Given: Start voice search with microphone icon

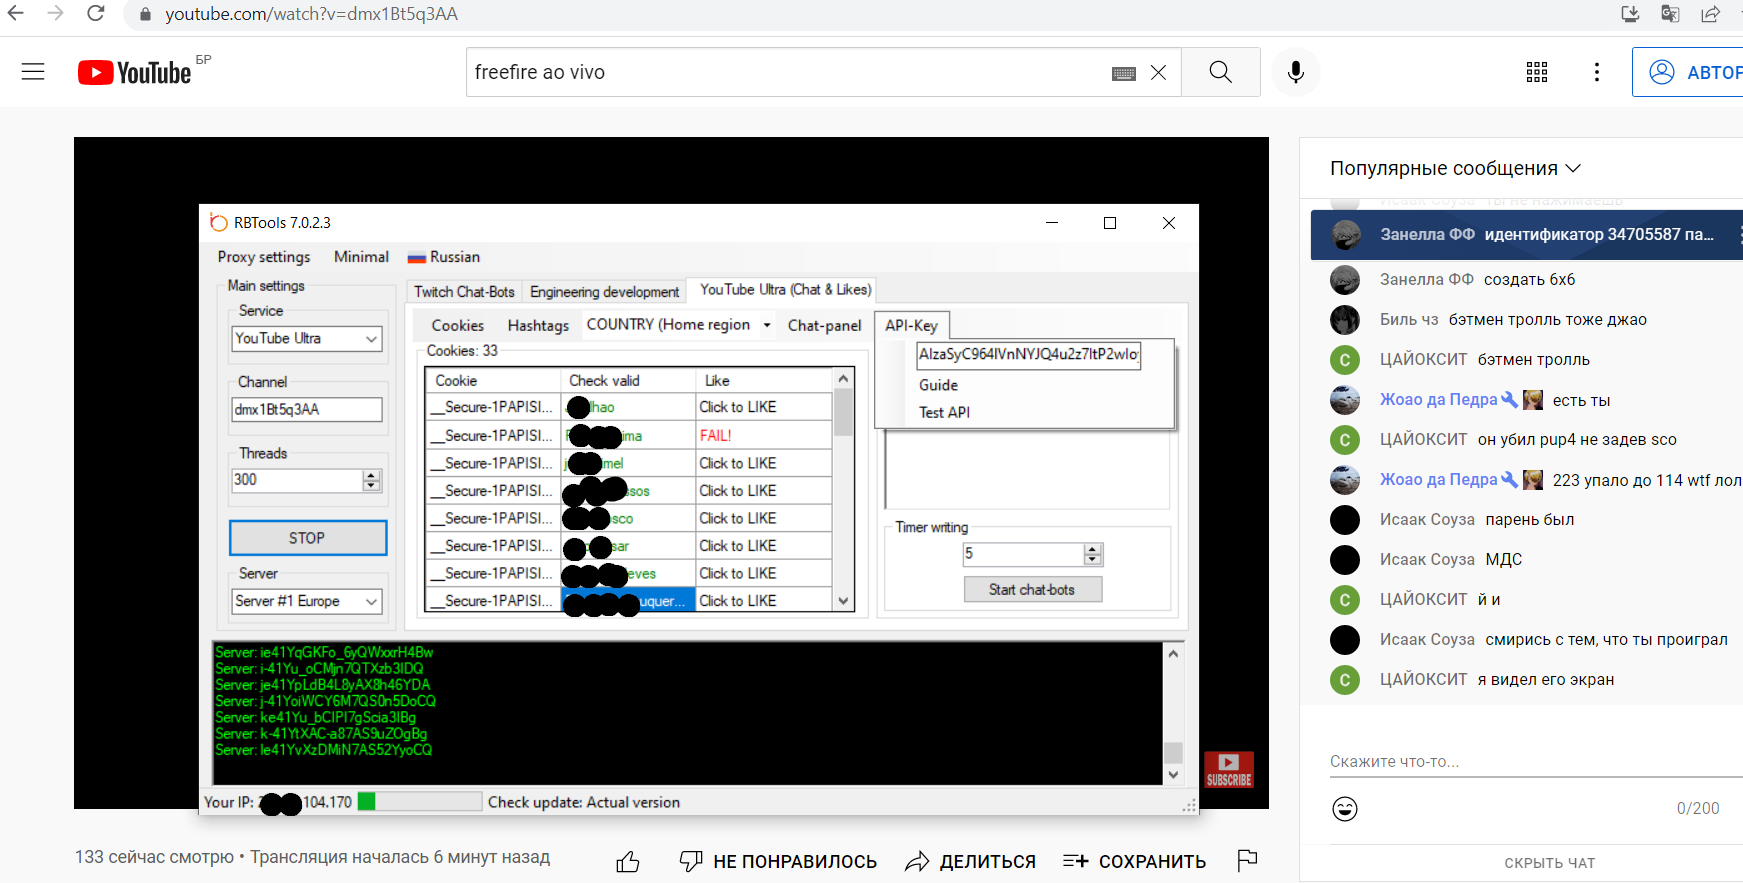Looking at the screenshot, I should point(1295,72).
